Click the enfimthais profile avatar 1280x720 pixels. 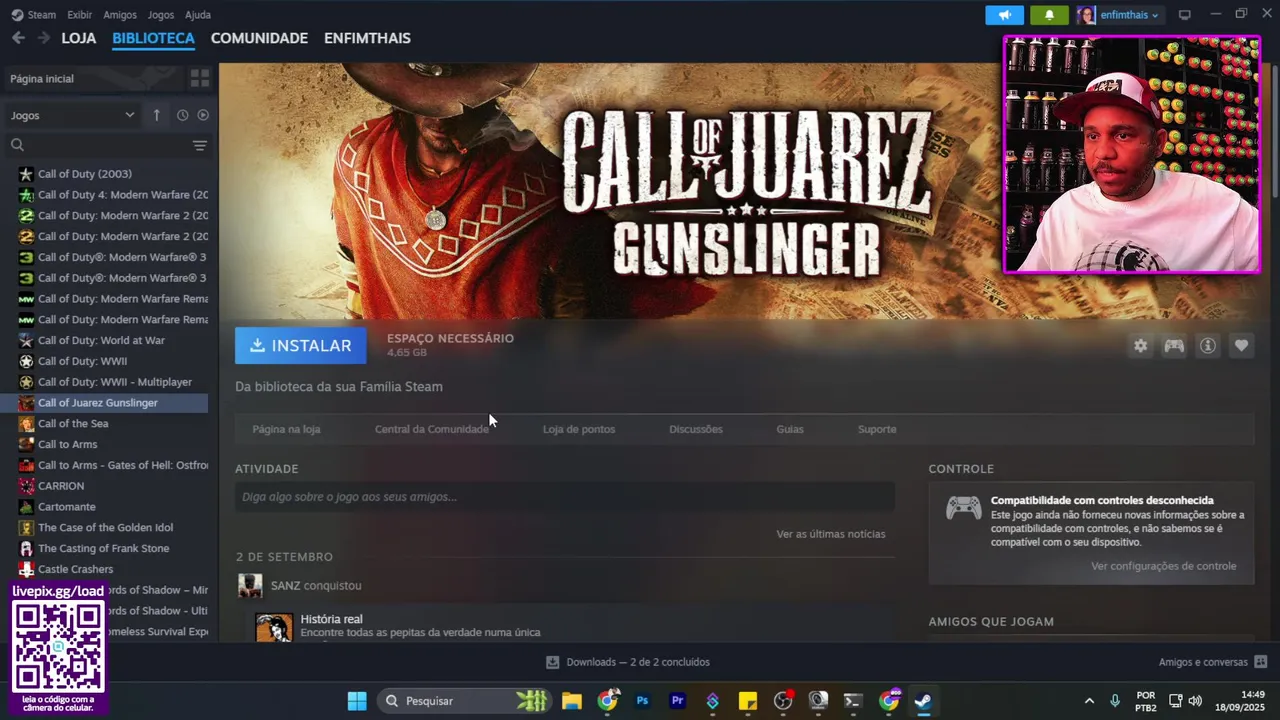coord(1086,15)
